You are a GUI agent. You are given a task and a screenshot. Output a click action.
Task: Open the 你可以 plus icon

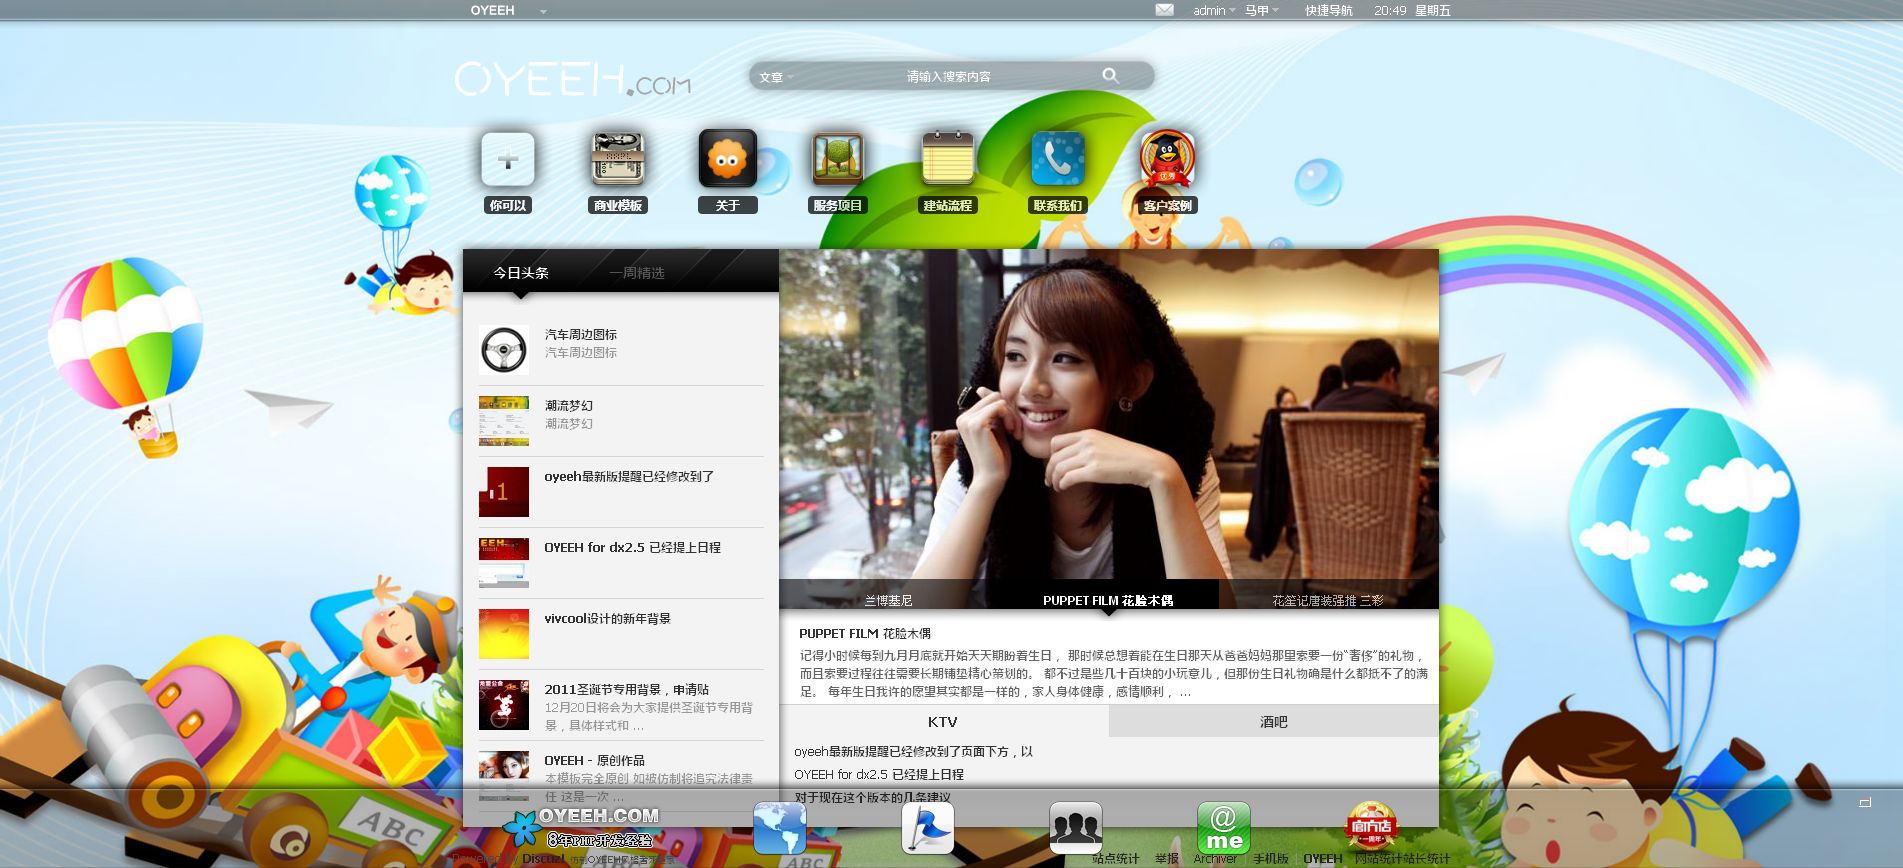point(508,159)
